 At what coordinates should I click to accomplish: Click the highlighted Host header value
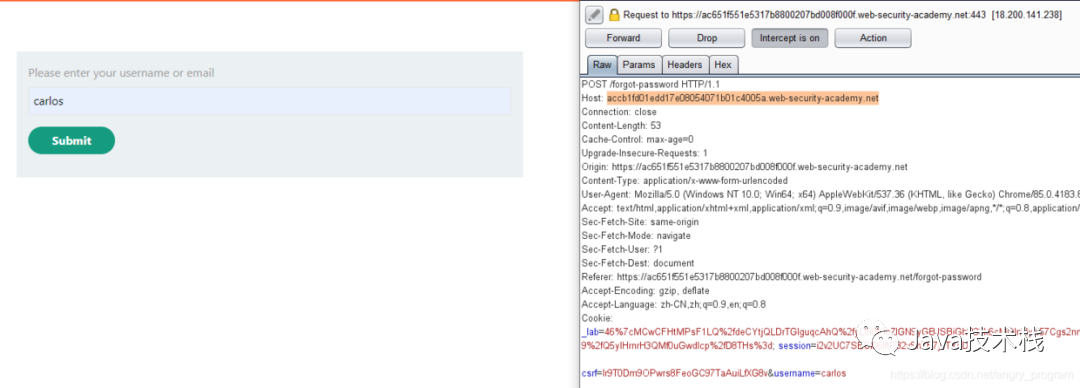click(742, 98)
